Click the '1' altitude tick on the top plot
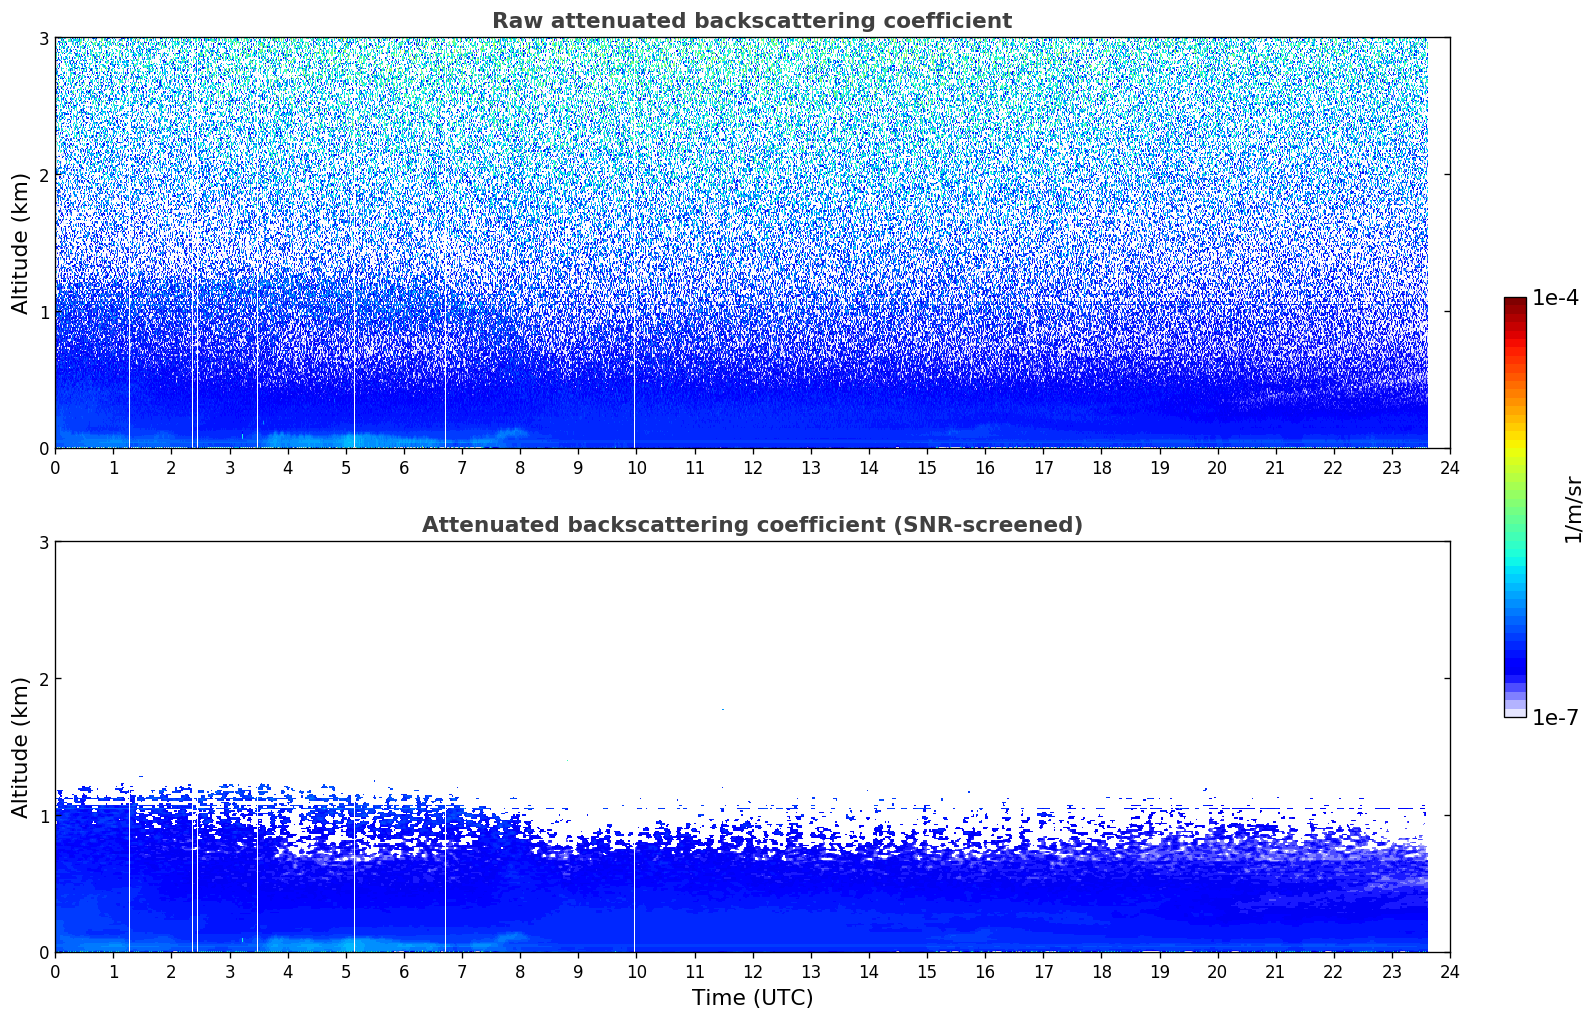1595x1020 pixels. pos(43,312)
